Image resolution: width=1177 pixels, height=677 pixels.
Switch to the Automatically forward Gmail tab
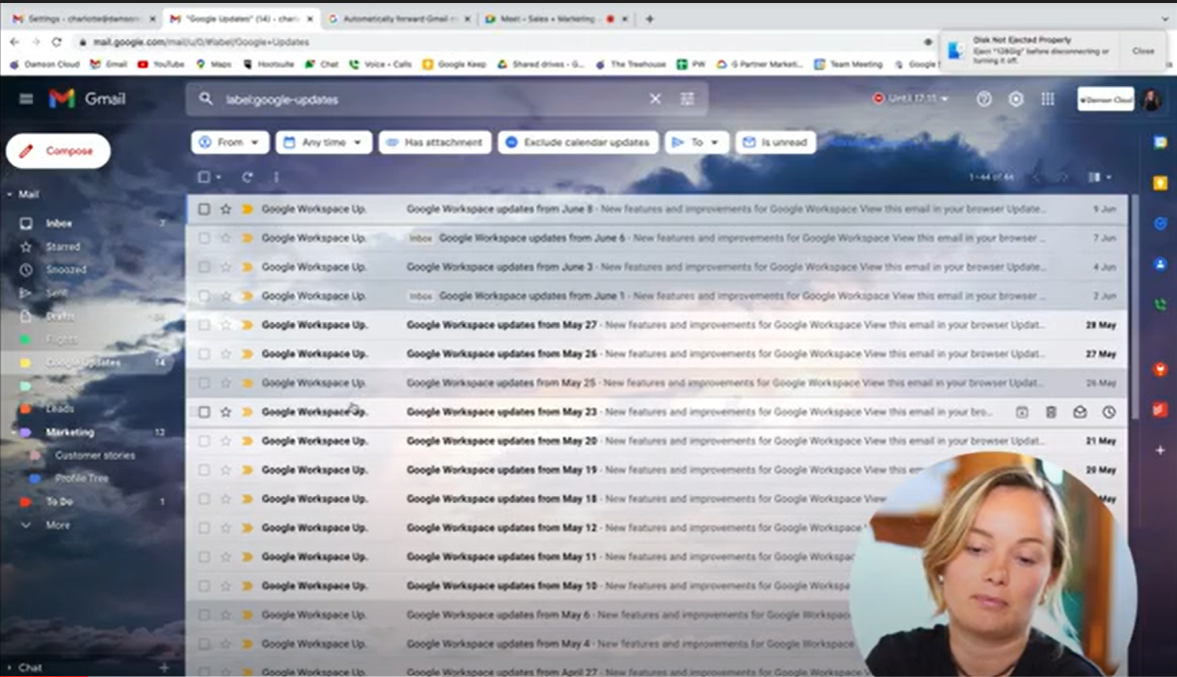pyautogui.click(x=399, y=19)
